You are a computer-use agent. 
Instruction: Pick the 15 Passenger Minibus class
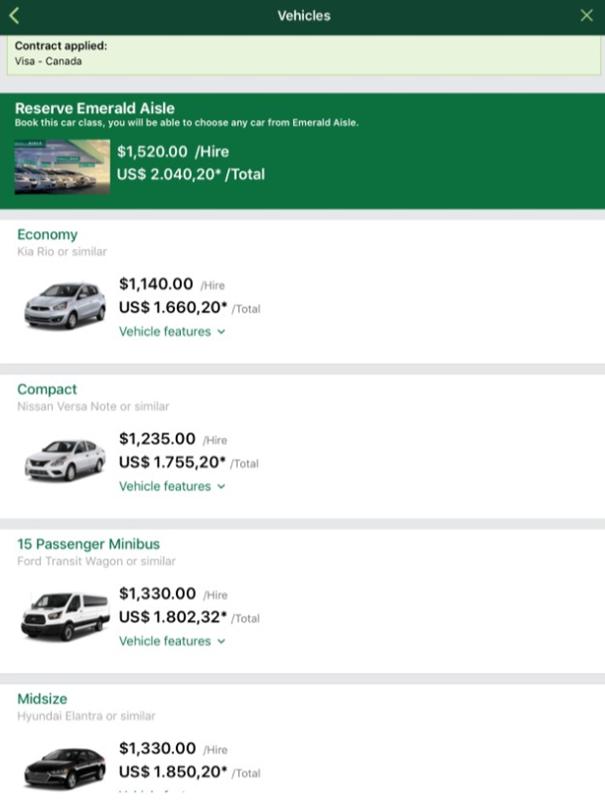point(88,544)
